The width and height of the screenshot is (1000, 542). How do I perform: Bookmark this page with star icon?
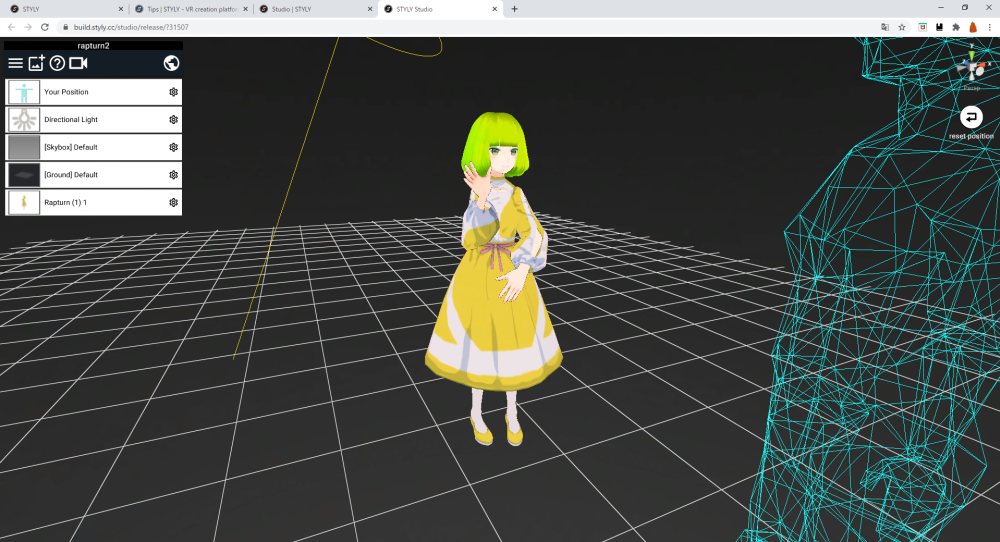[902, 27]
